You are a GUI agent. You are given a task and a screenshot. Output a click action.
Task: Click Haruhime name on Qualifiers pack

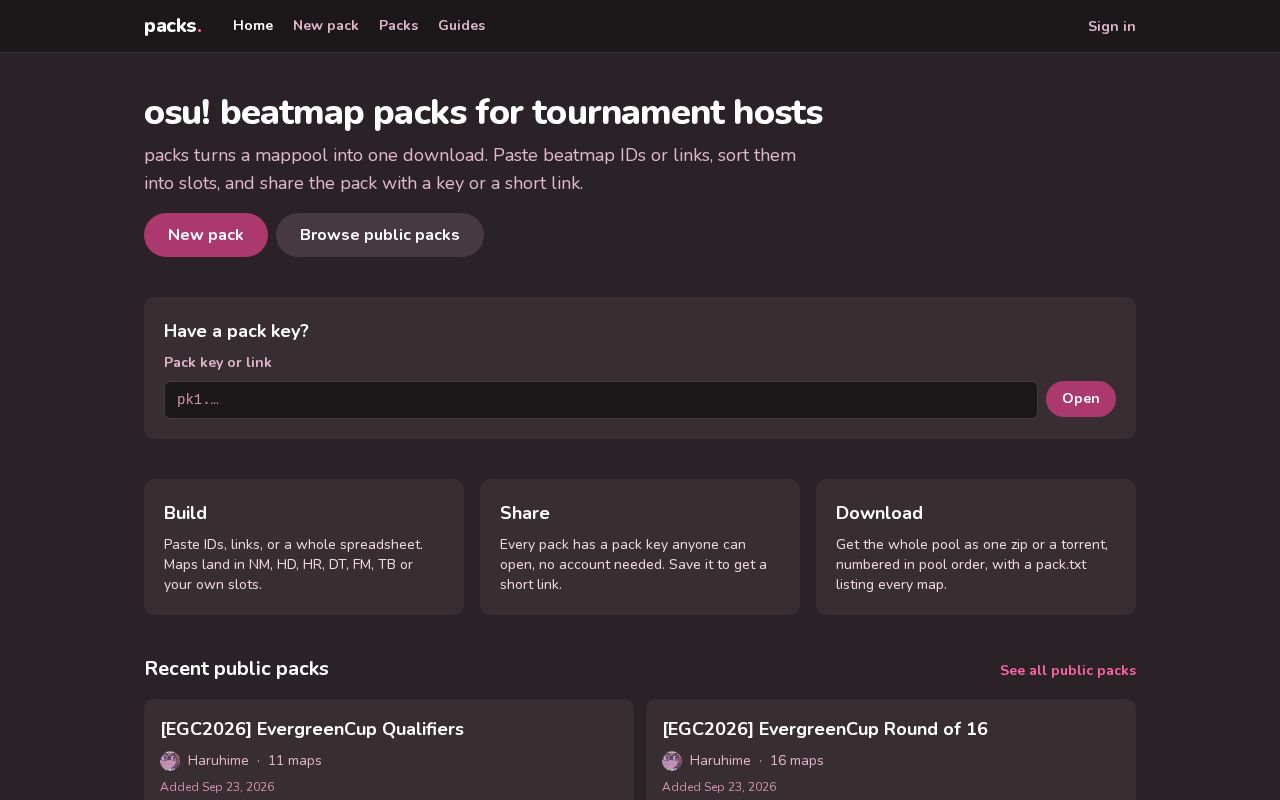pos(218,761)
